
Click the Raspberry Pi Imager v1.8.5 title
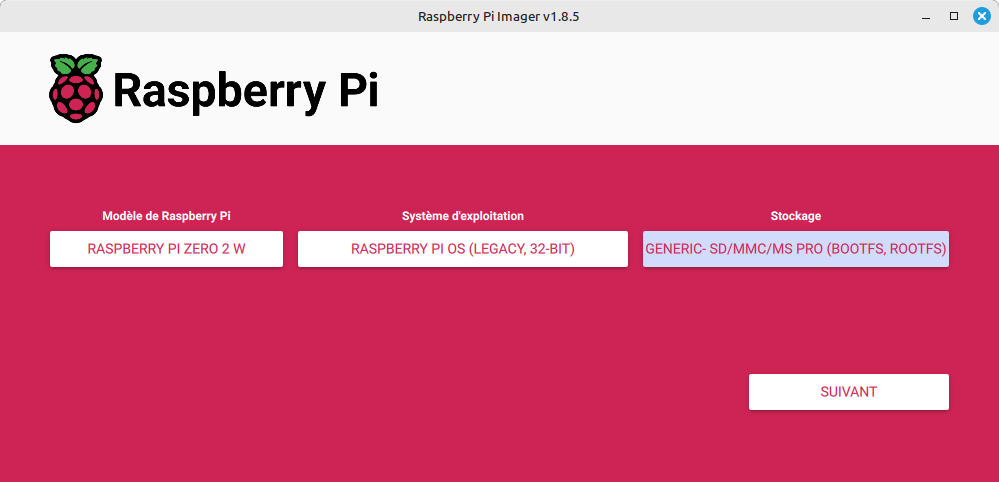coord(498,17)
